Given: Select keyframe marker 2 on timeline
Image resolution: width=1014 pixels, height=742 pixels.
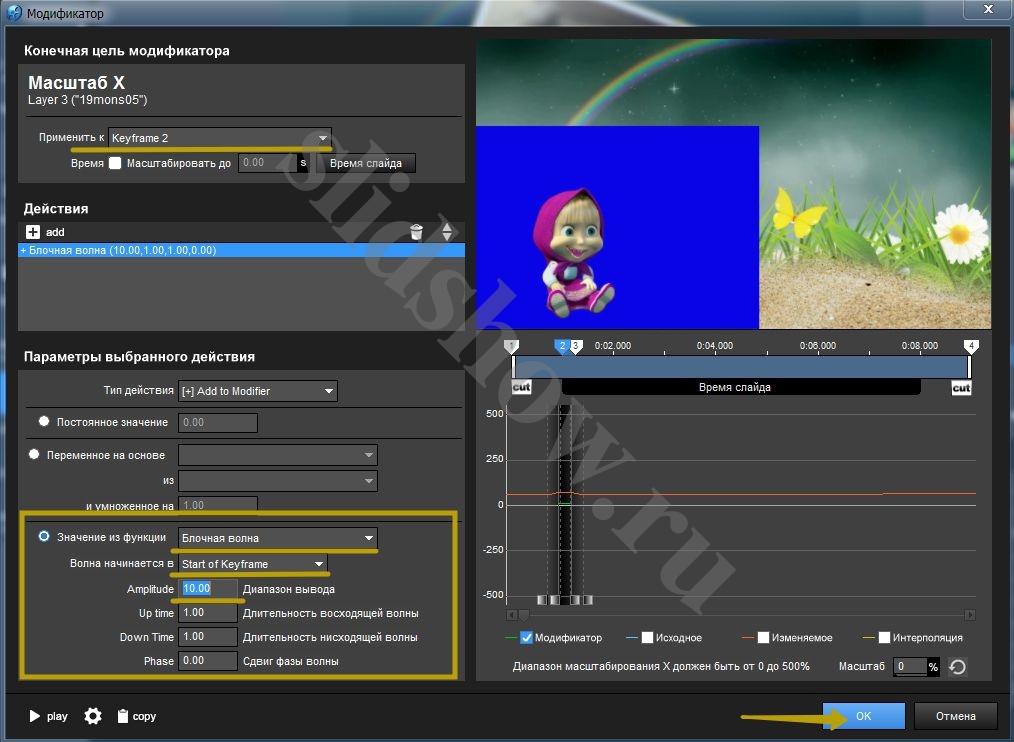Looking at the screenshot, I should coord(562,347).
